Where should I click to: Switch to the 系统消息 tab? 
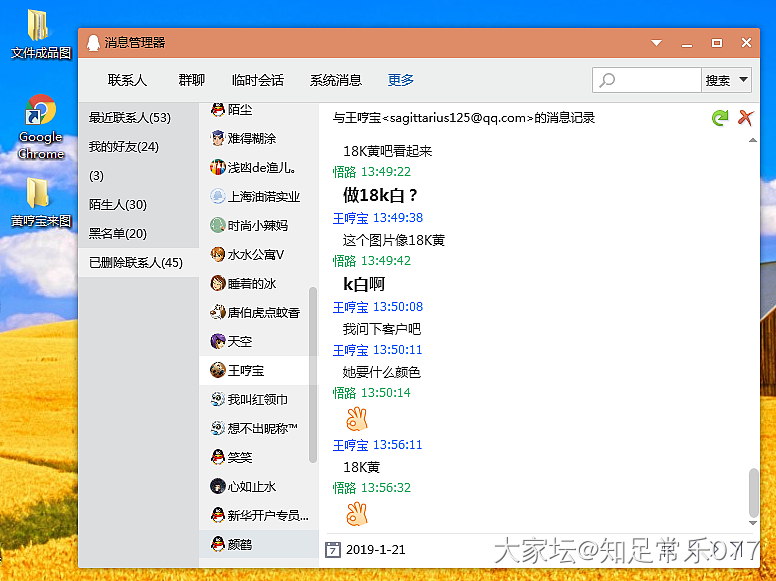335,80
